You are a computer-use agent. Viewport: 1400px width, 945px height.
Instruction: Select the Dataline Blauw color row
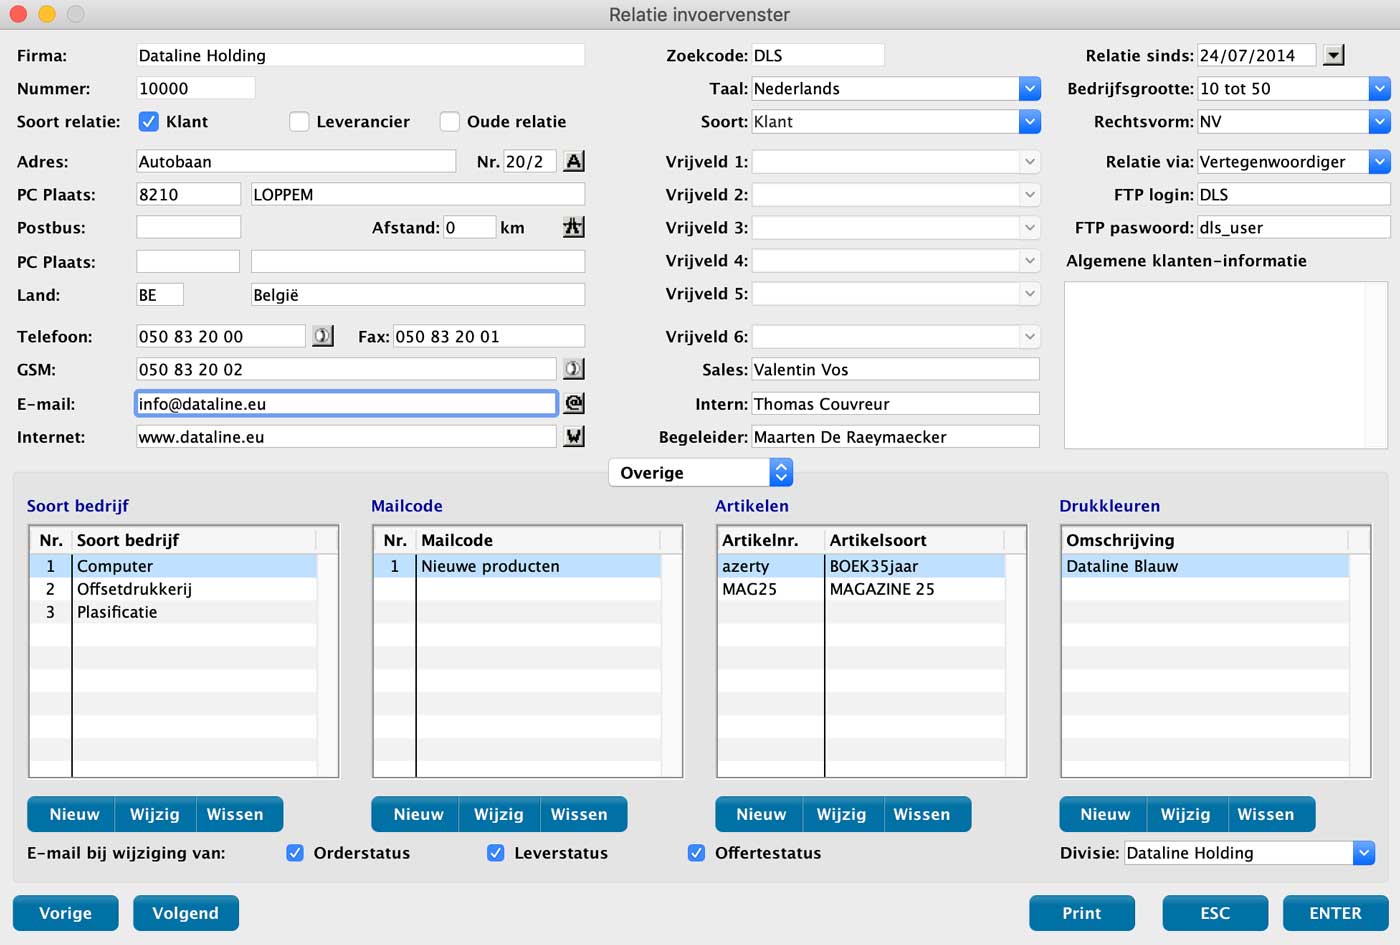pyautogui.click(x=1206, y=566)
